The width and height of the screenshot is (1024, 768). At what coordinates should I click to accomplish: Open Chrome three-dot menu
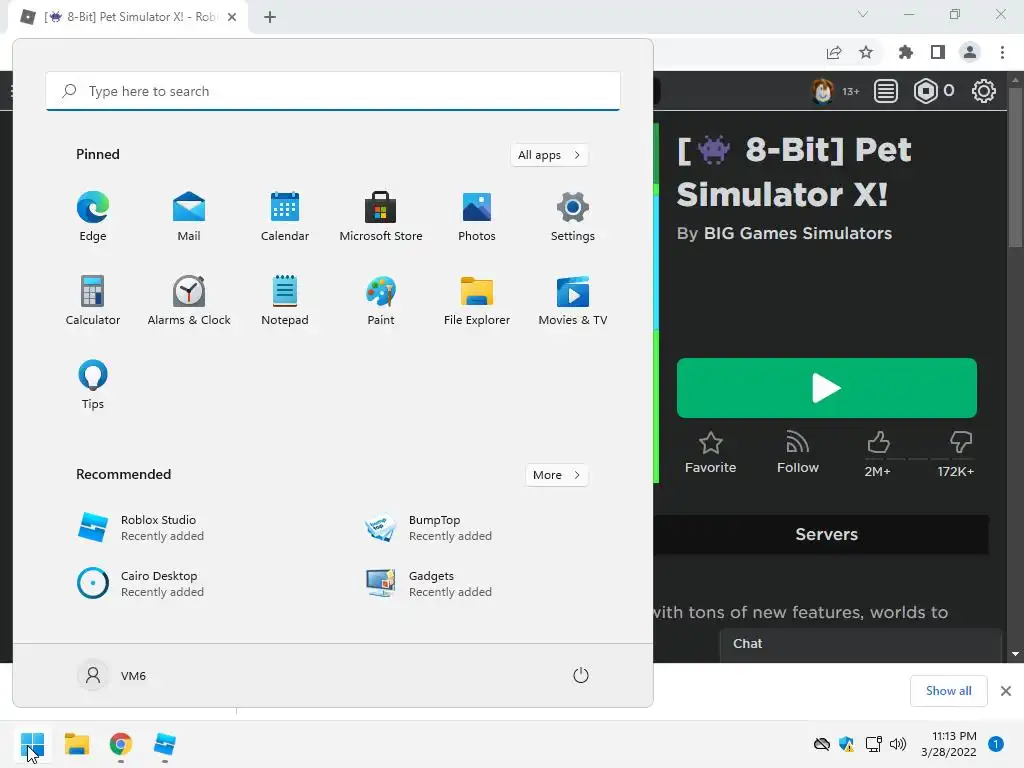coord(1002,52)
